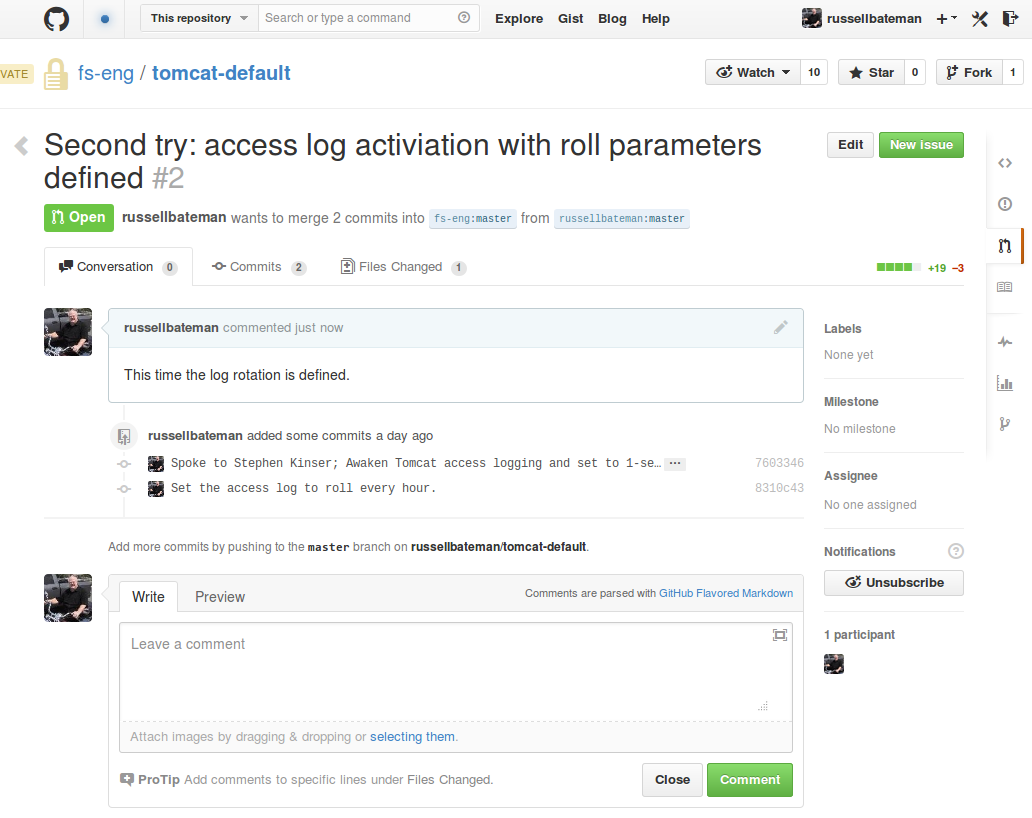Open 'Spoke to Stephen Kinser' commit message
The height and width of the screenshot is (818, 1032).
pos(416,463)
